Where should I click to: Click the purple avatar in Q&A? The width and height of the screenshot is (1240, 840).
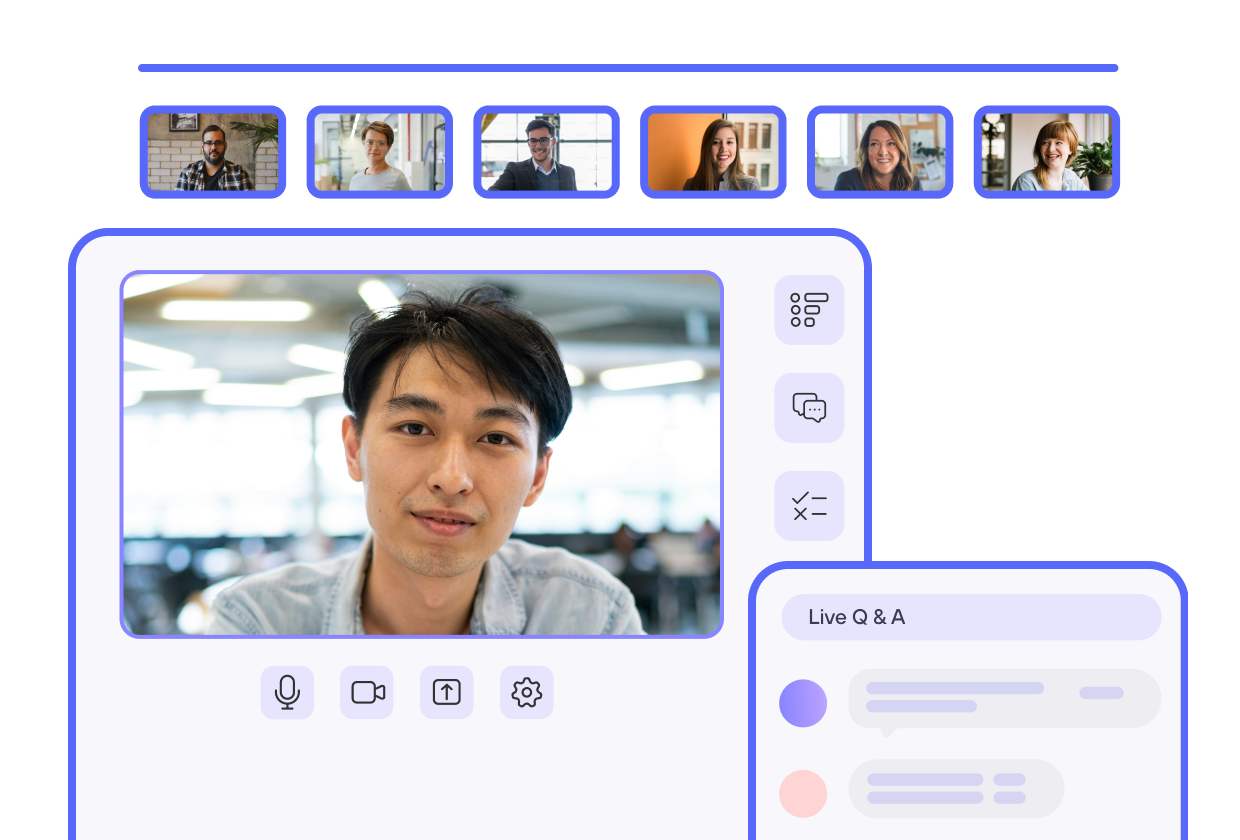803,703
